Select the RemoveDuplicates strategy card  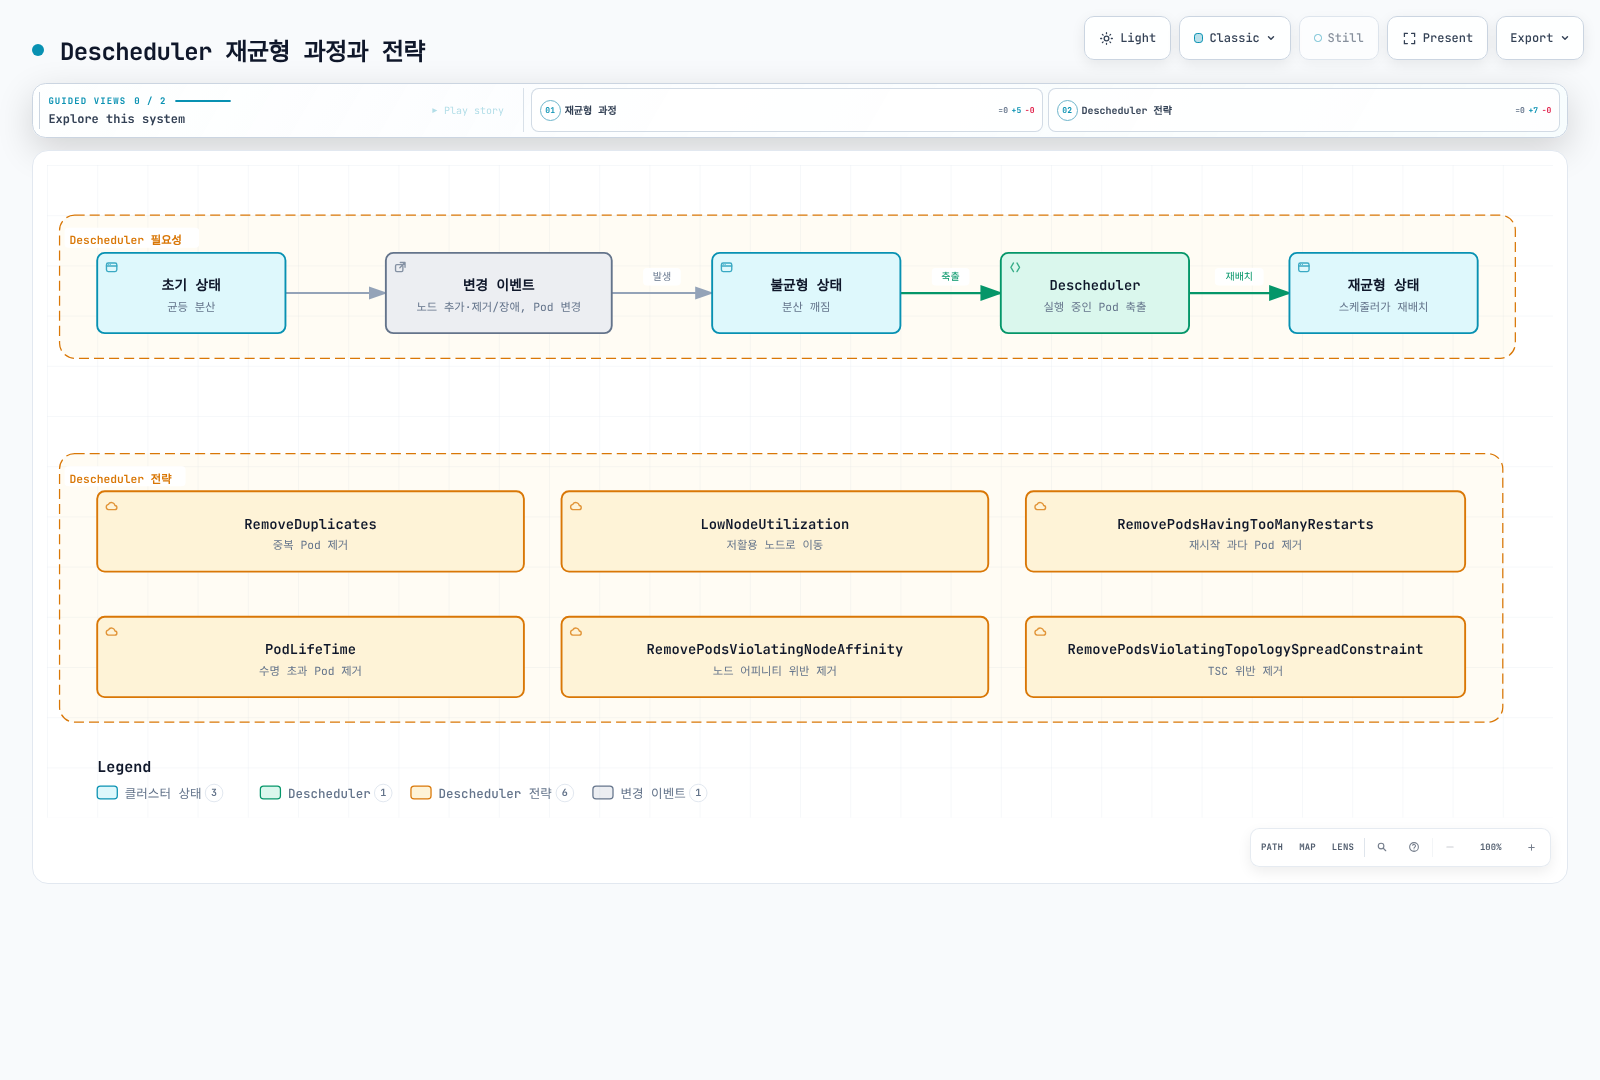pos(310,532)
